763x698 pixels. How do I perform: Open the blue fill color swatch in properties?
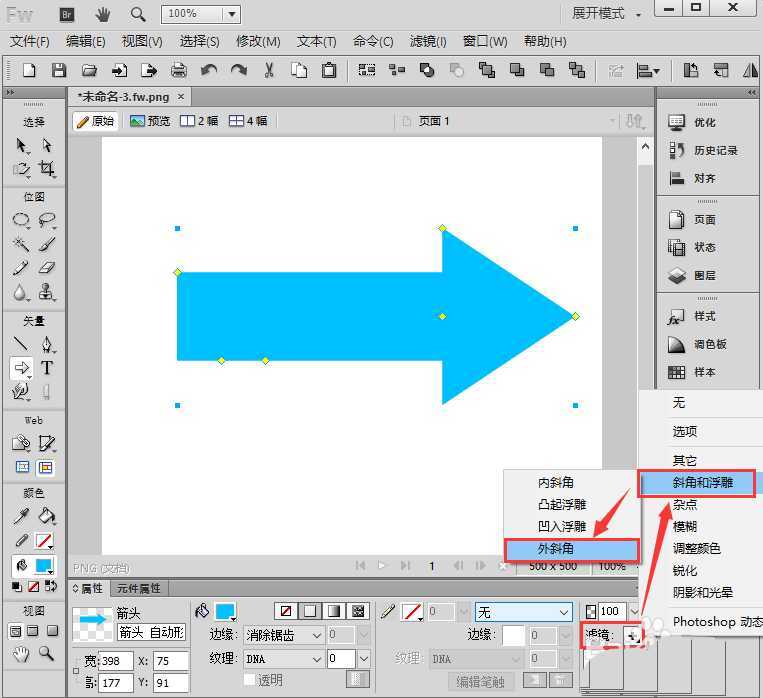225,611
